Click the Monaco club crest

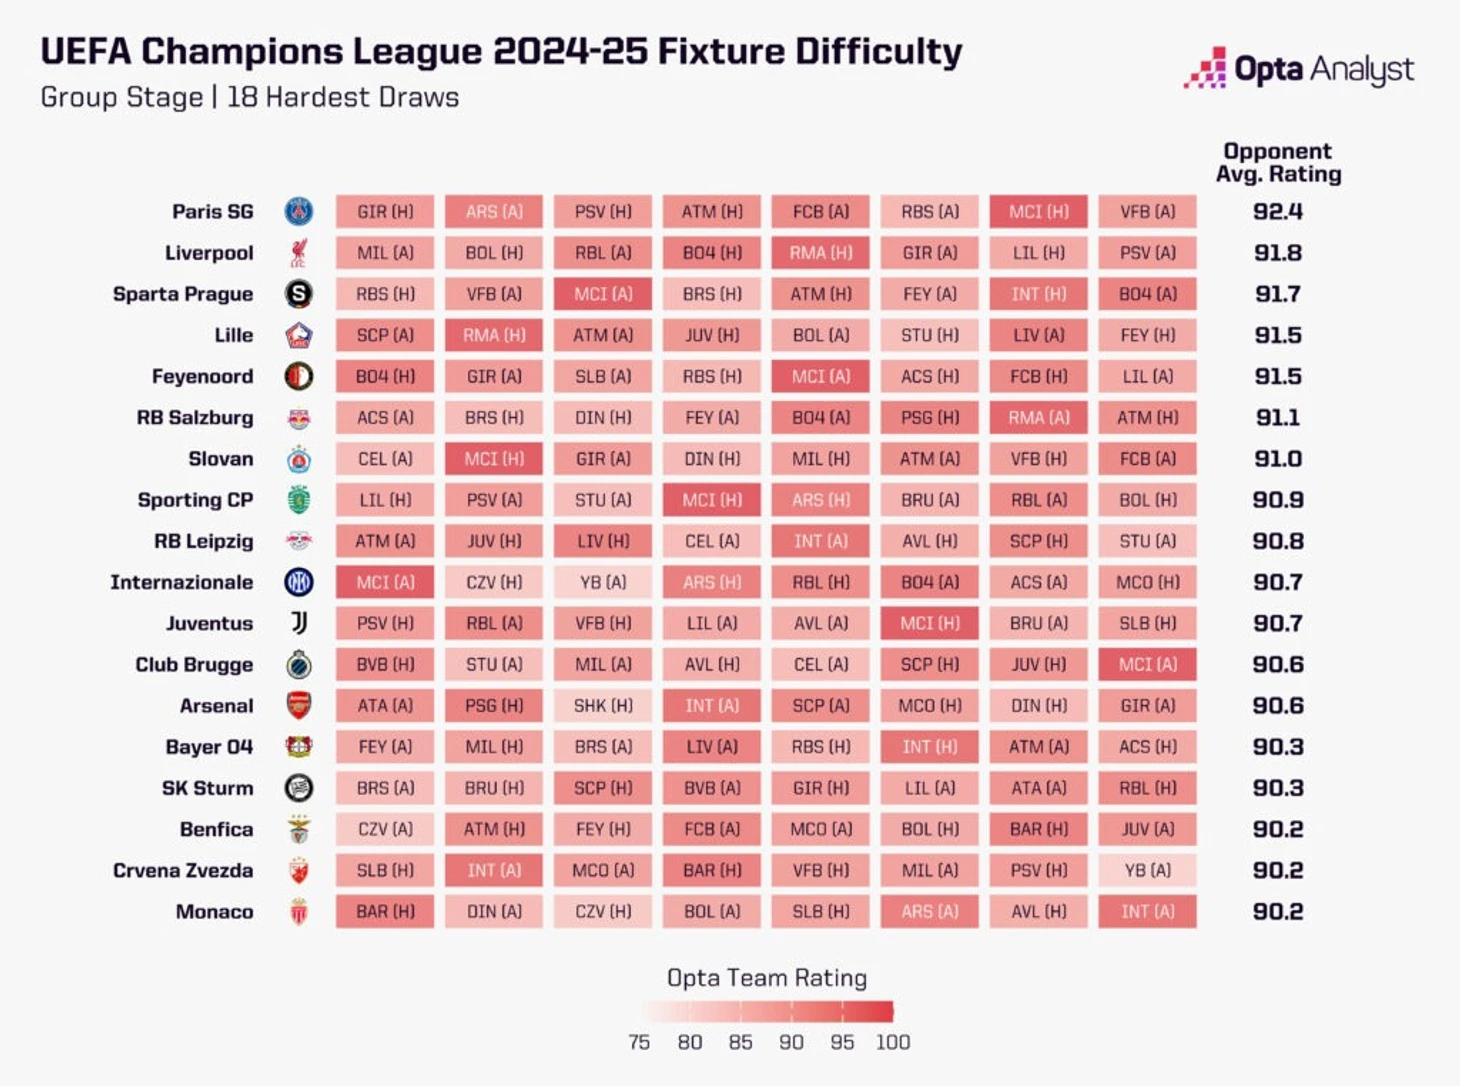point(298,912)
